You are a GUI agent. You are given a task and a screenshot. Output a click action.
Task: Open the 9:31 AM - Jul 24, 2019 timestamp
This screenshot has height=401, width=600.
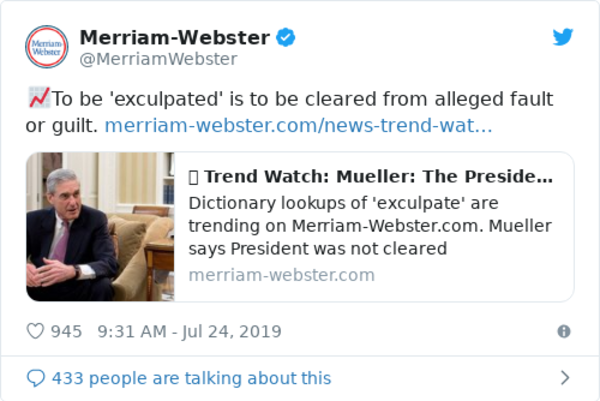pyautogui.click(x=189, y=331)
